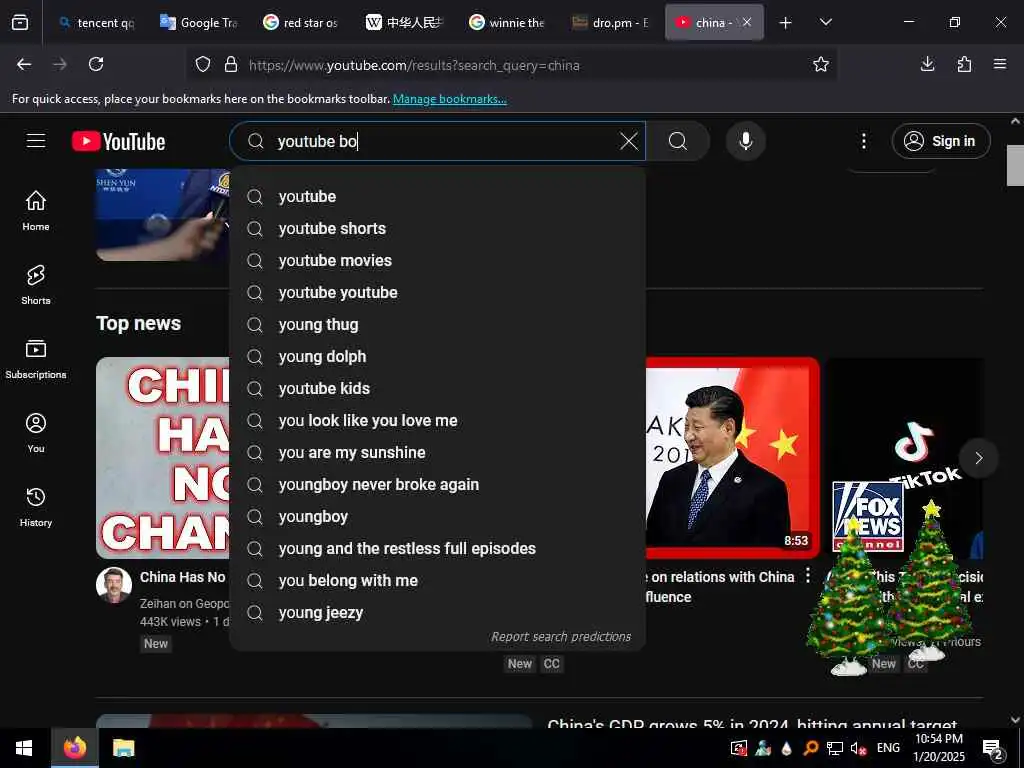This screenshot has height=768, width=1024.
Task: Start voice search with the microphone
Action: (x=746, y=141)
